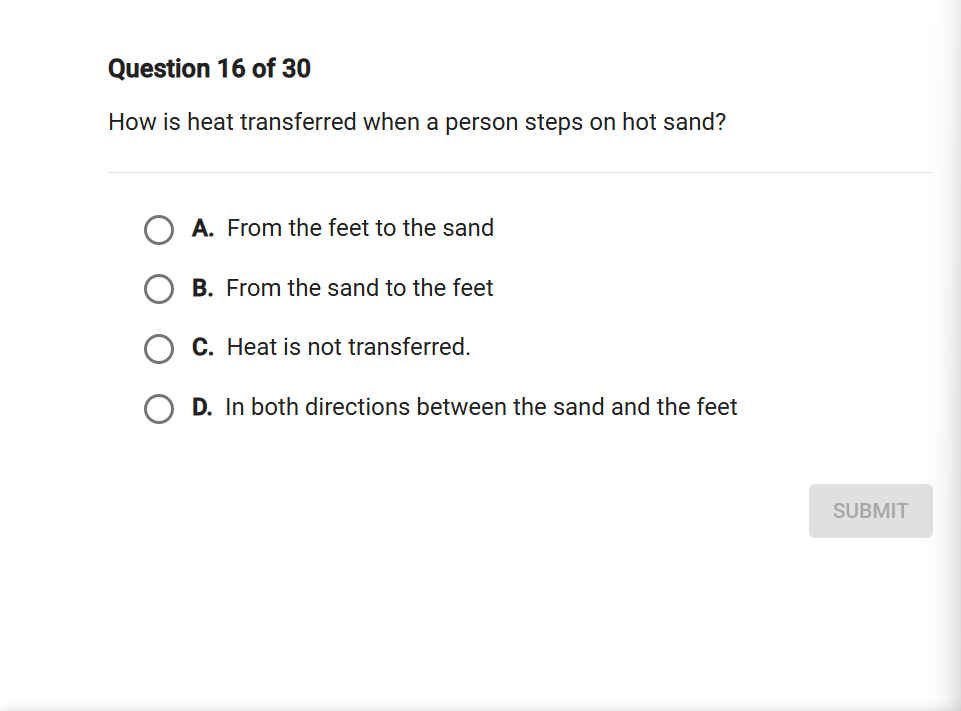Click the 'In both directions' answer text
Image resolution: width=961 pixels, height=711 pixels.
(x=481, y=408)
